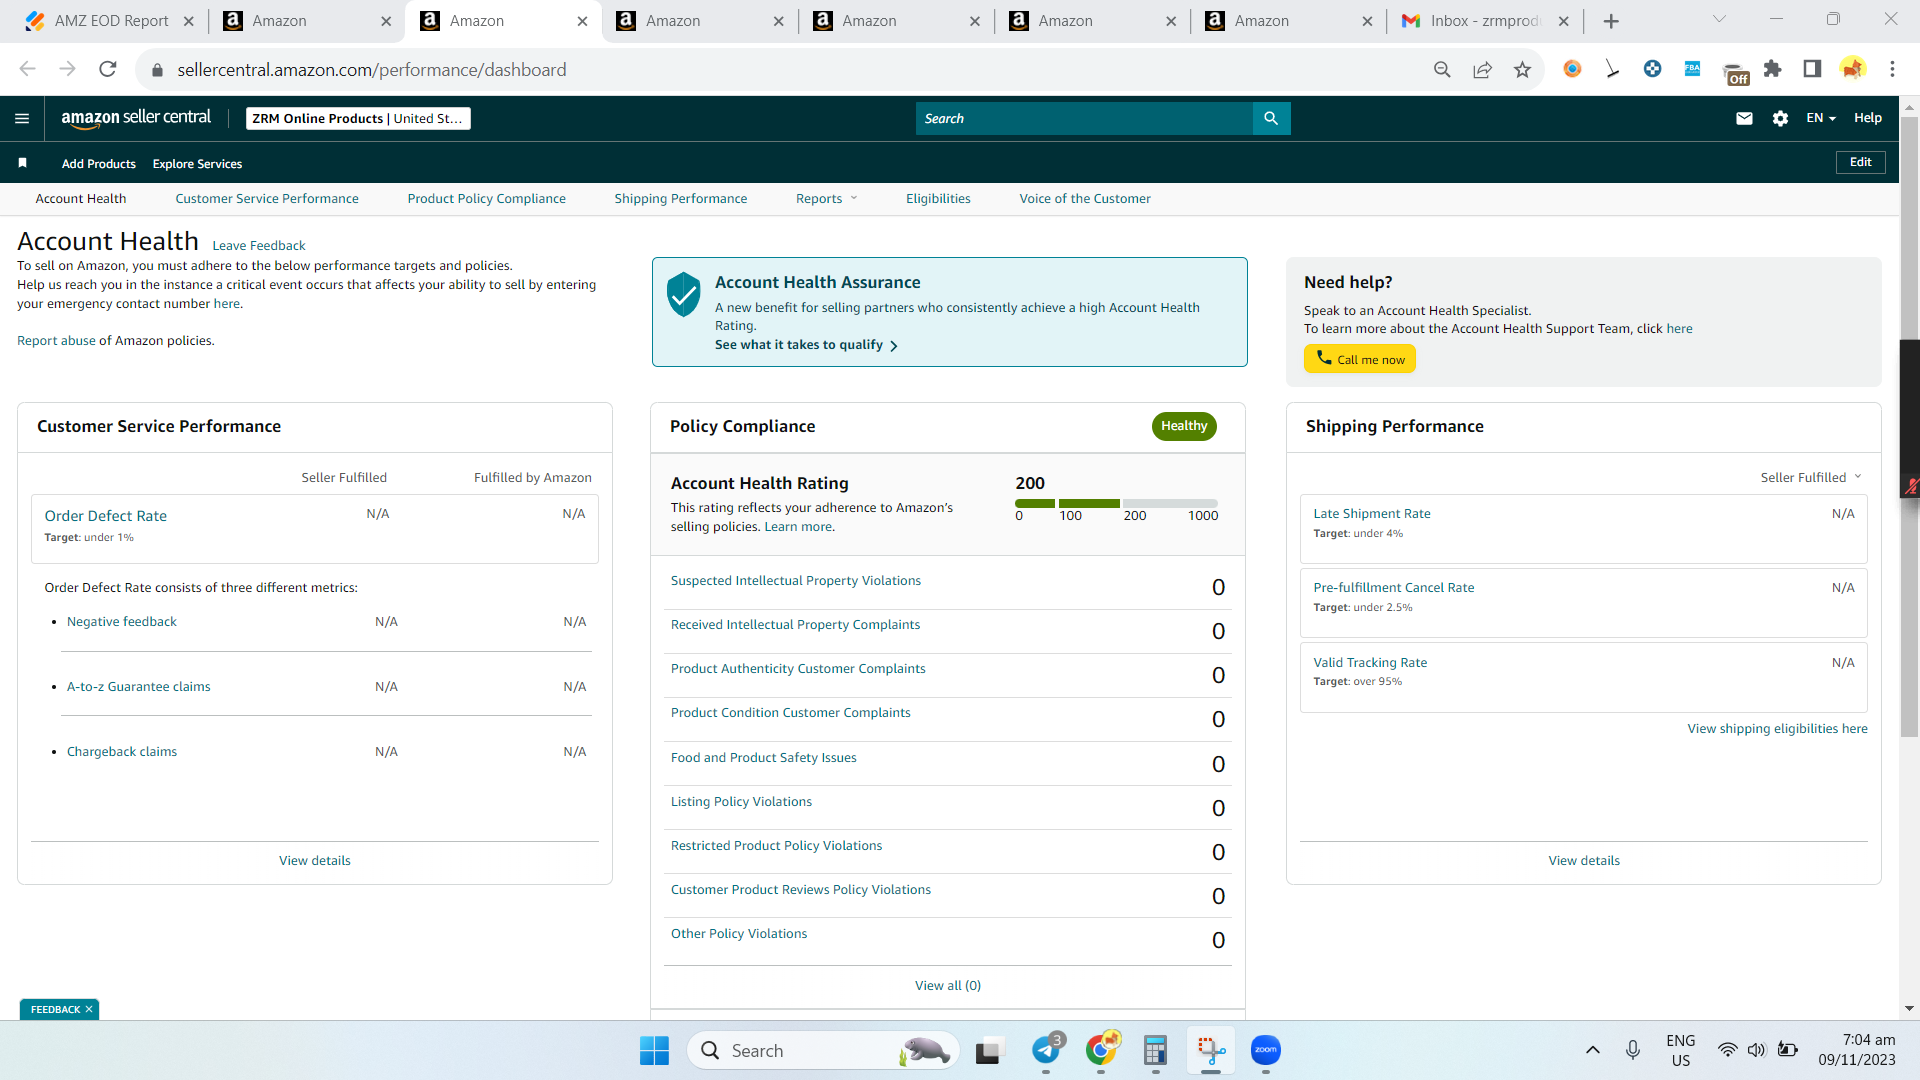This screenshot has height=1080, width=1920.
Task: Click the Add Products shortcut
Action: 99,163
